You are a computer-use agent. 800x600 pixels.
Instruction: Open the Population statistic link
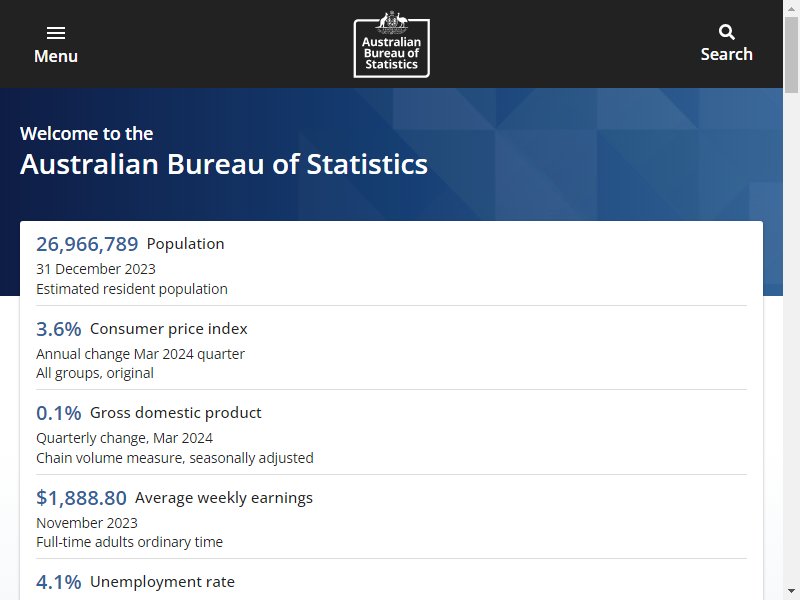tap(185, 244)
